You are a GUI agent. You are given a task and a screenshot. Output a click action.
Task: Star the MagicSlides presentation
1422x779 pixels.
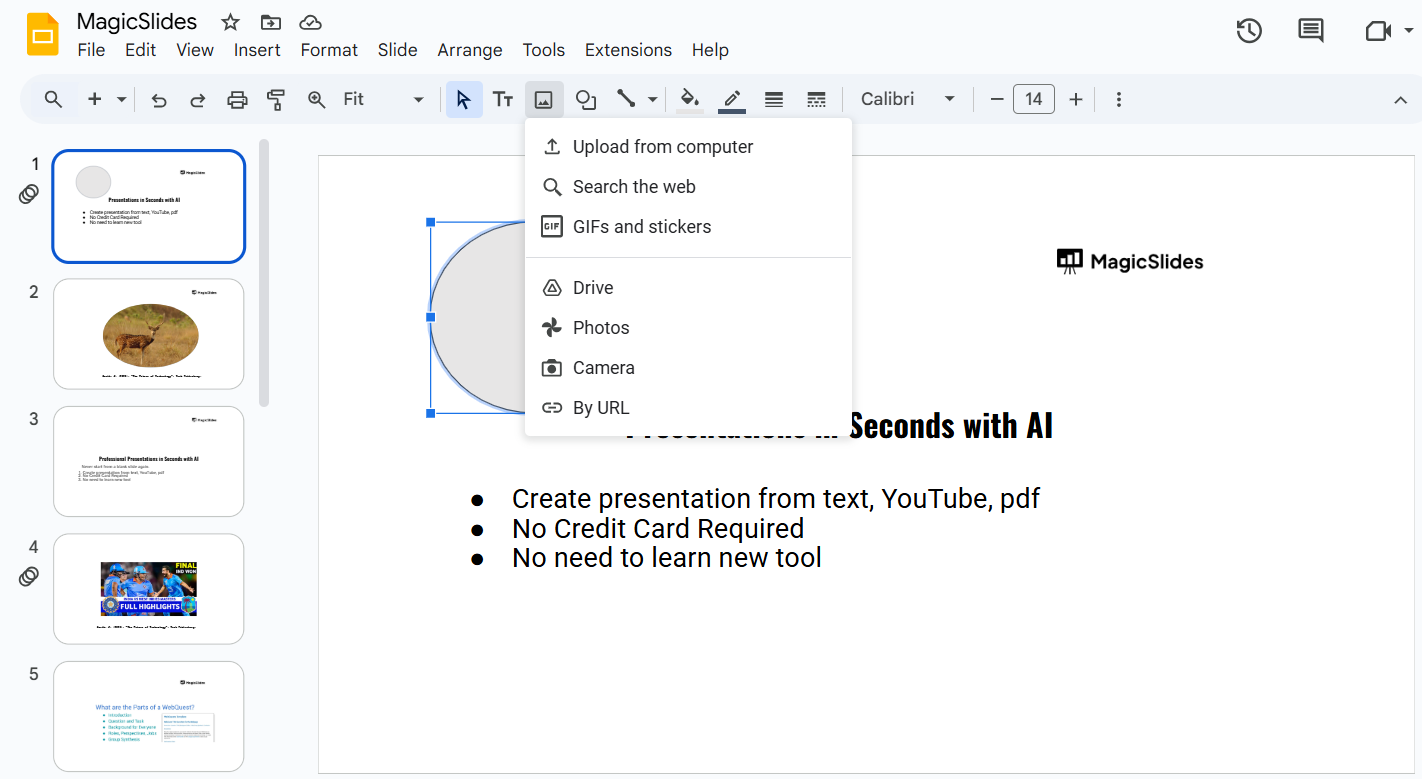[x=230, y=22]
